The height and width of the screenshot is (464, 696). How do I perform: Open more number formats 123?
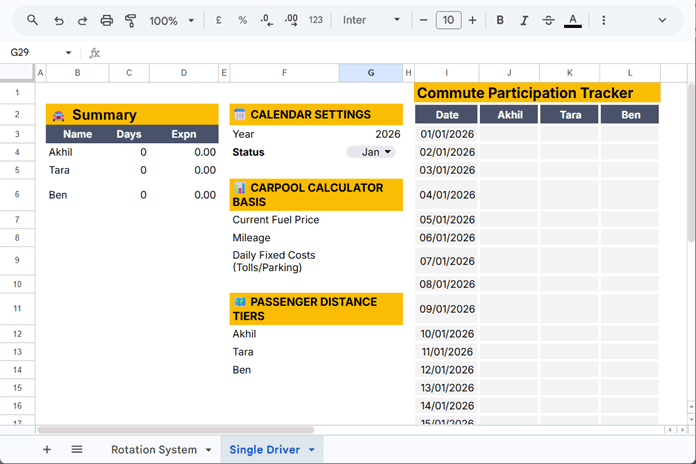tap(316, 20)
